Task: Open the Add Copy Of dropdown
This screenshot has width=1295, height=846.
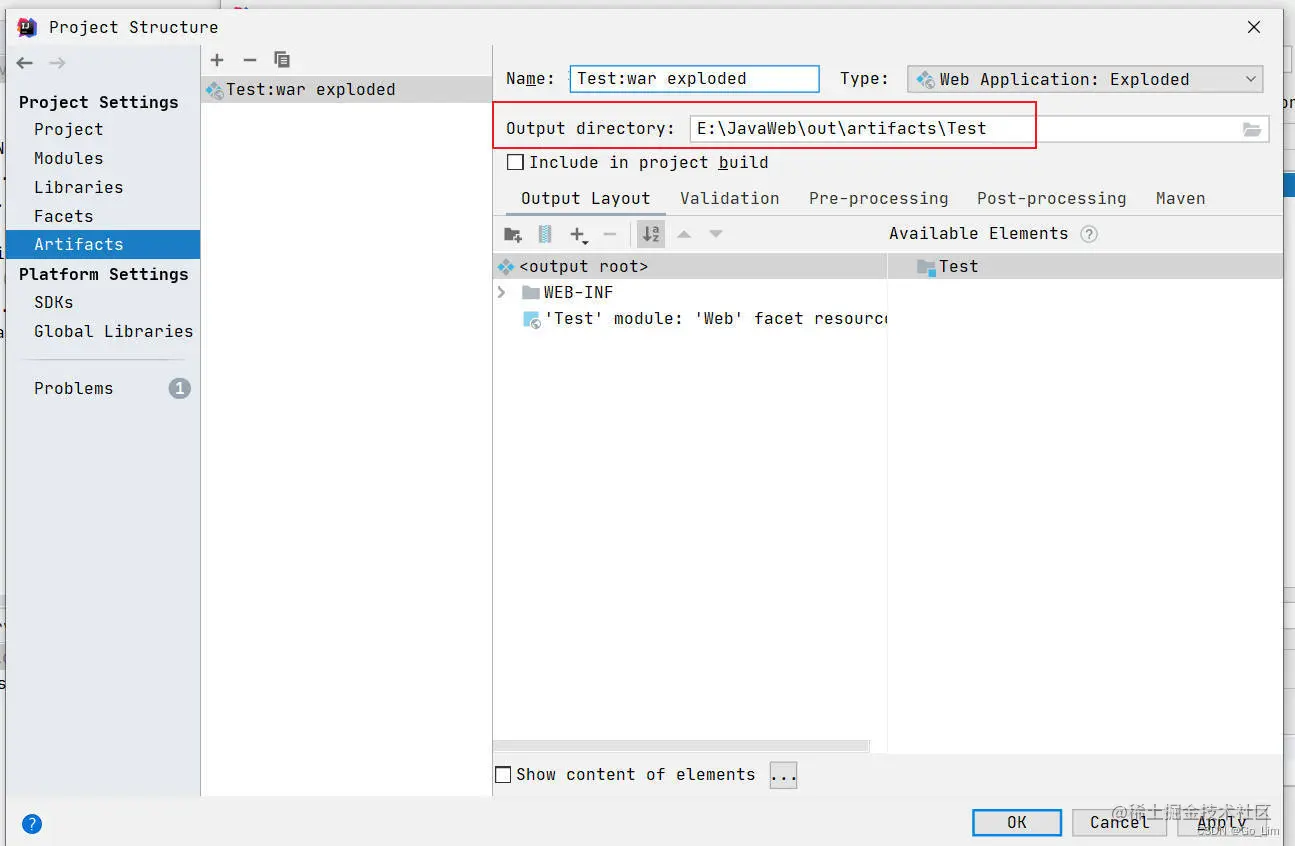Action: (579, 235)
